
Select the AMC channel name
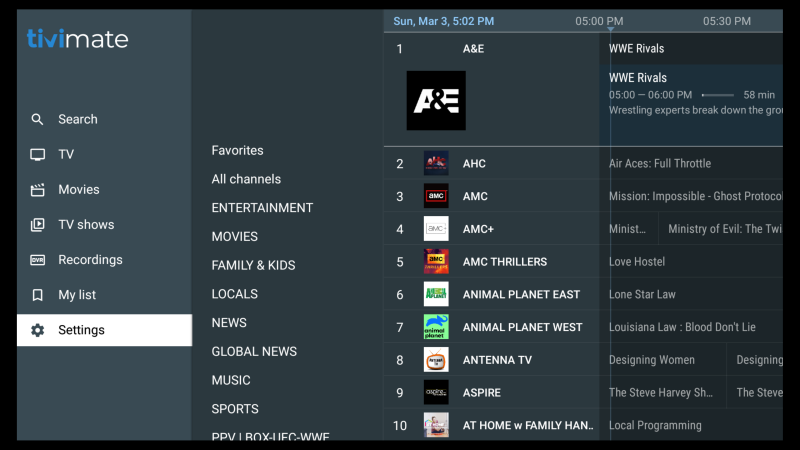coord(475,196)
